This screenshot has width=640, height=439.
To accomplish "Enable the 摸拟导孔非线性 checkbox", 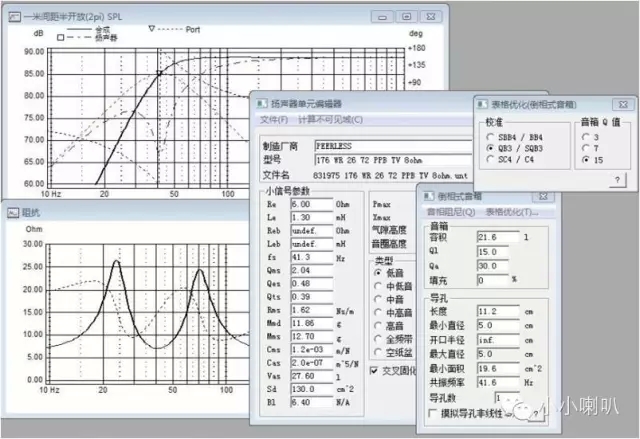I will coord(432,412).
